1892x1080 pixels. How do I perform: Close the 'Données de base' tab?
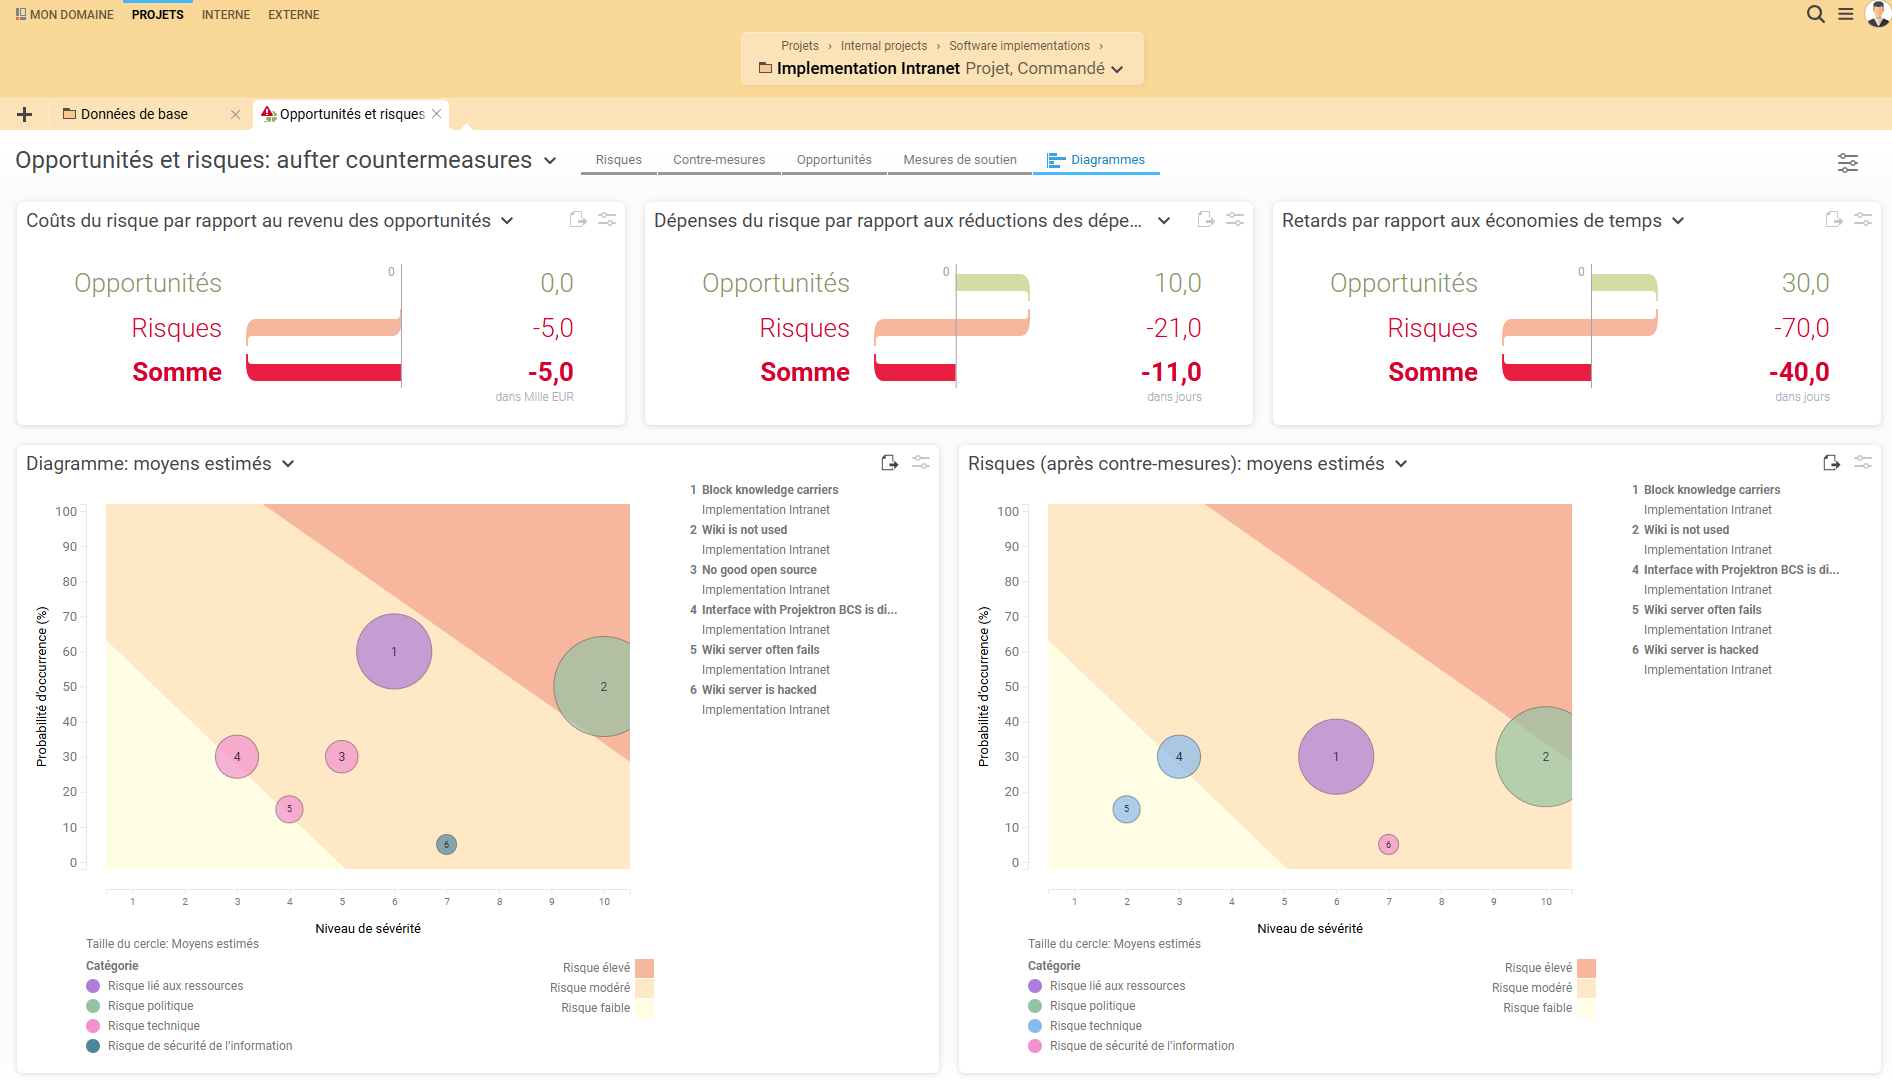[235, 114]
